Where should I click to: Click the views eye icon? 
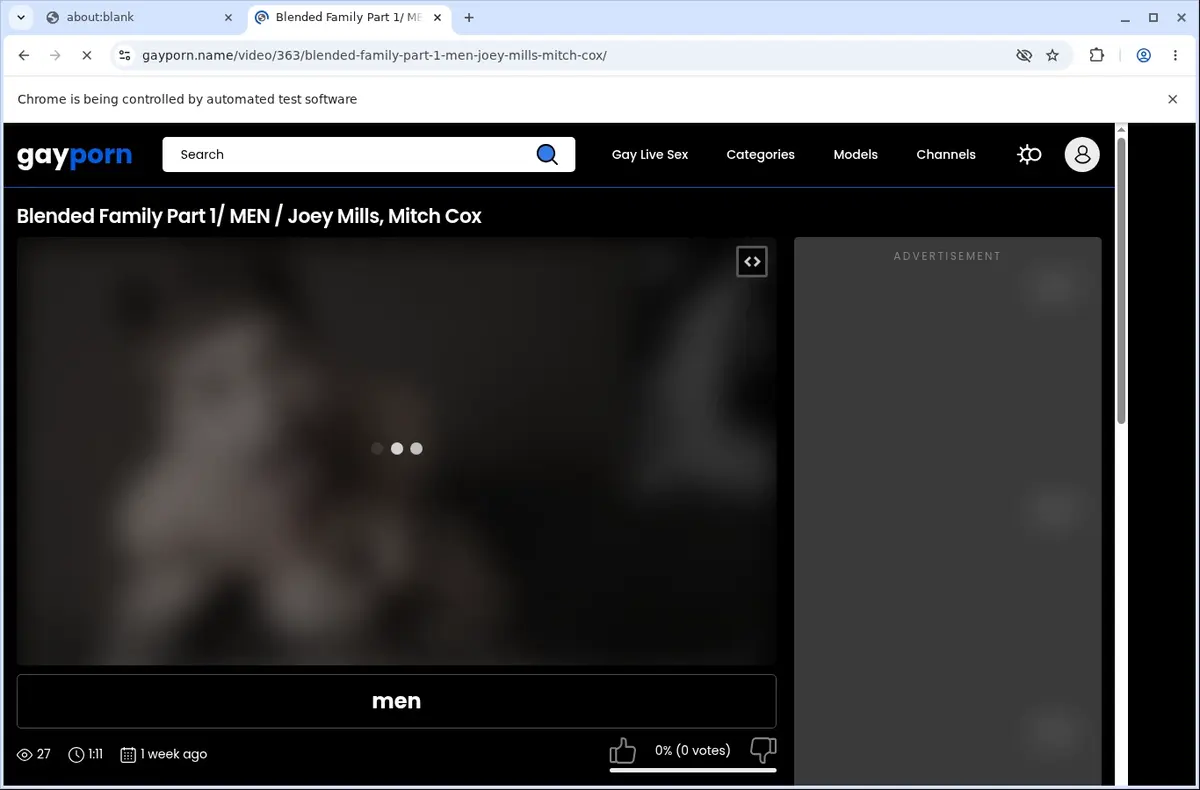coord(25,754)
